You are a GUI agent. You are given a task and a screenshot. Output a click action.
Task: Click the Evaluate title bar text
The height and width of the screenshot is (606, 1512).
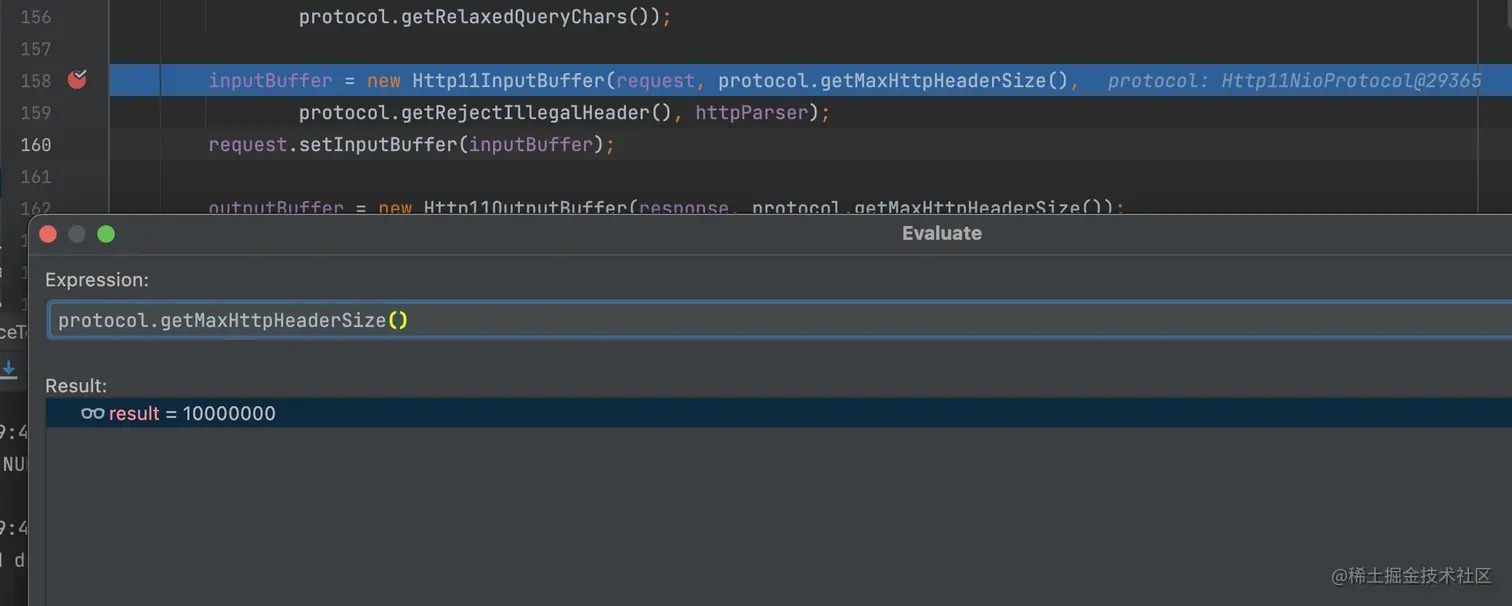(x=941, y=233)
